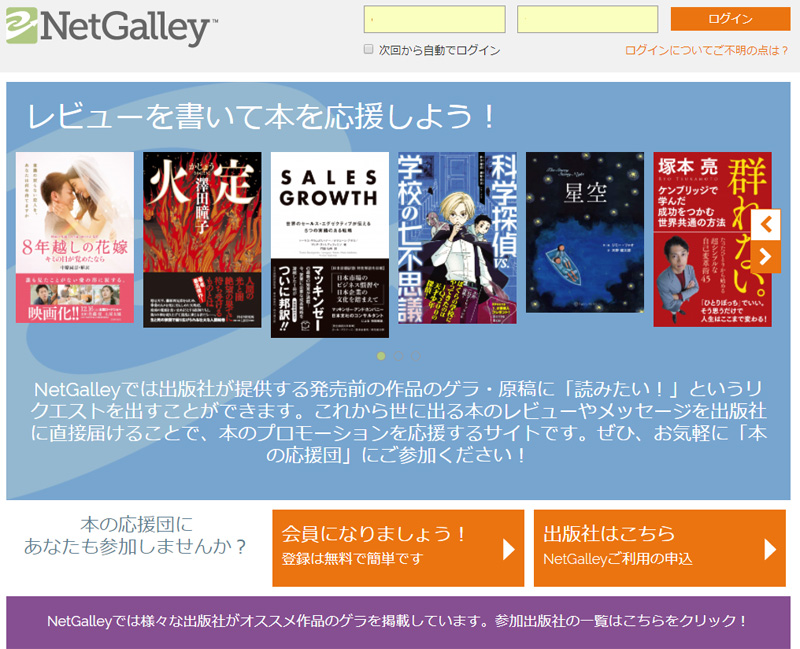Screen dimensions: 800x649
Task: Click the purple 参加出版社の一覧 banner
Action: tap(398, 622)
